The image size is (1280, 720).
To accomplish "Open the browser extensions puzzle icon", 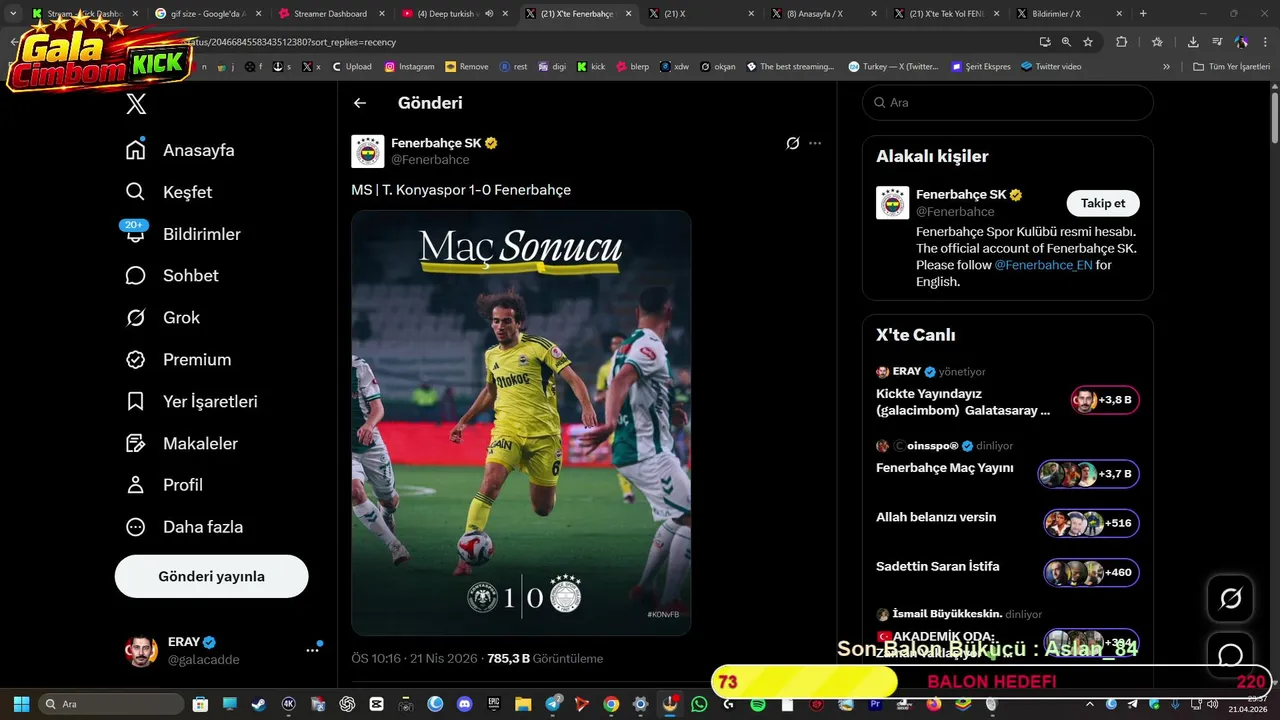I will coord(1121,42).
